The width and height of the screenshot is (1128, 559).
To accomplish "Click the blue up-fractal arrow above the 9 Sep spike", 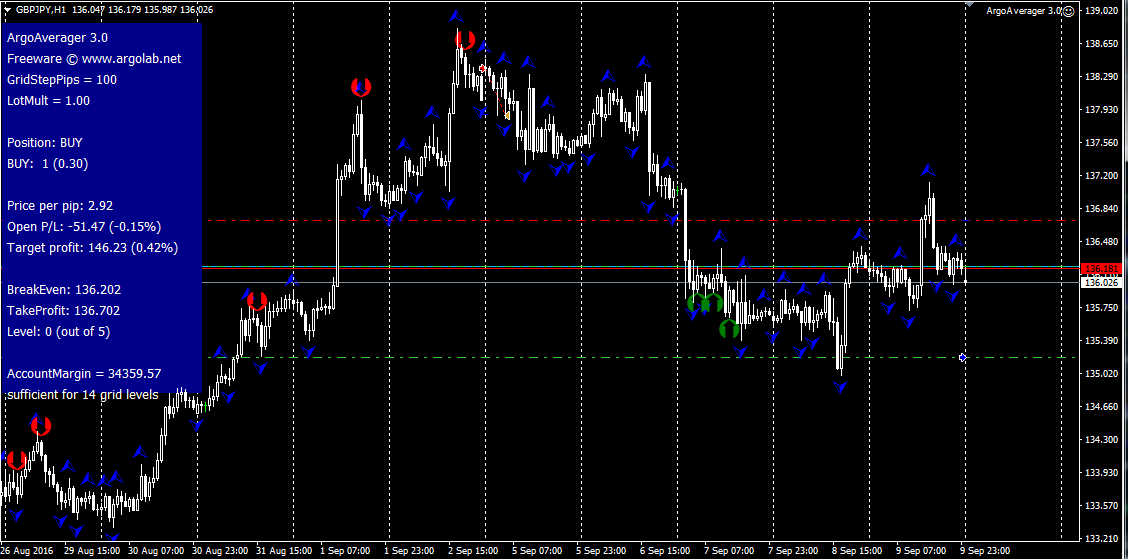I will 928,171.
